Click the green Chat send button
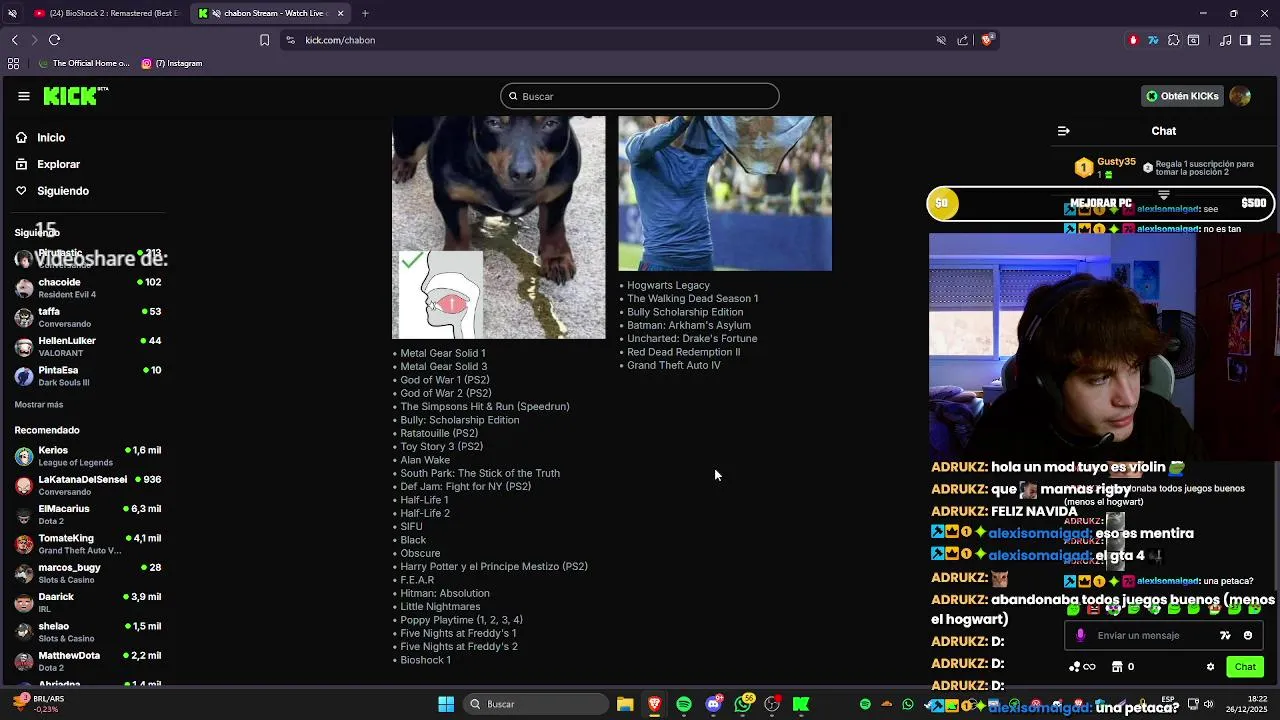The image size is (1280, 720). click(1245, 667)
